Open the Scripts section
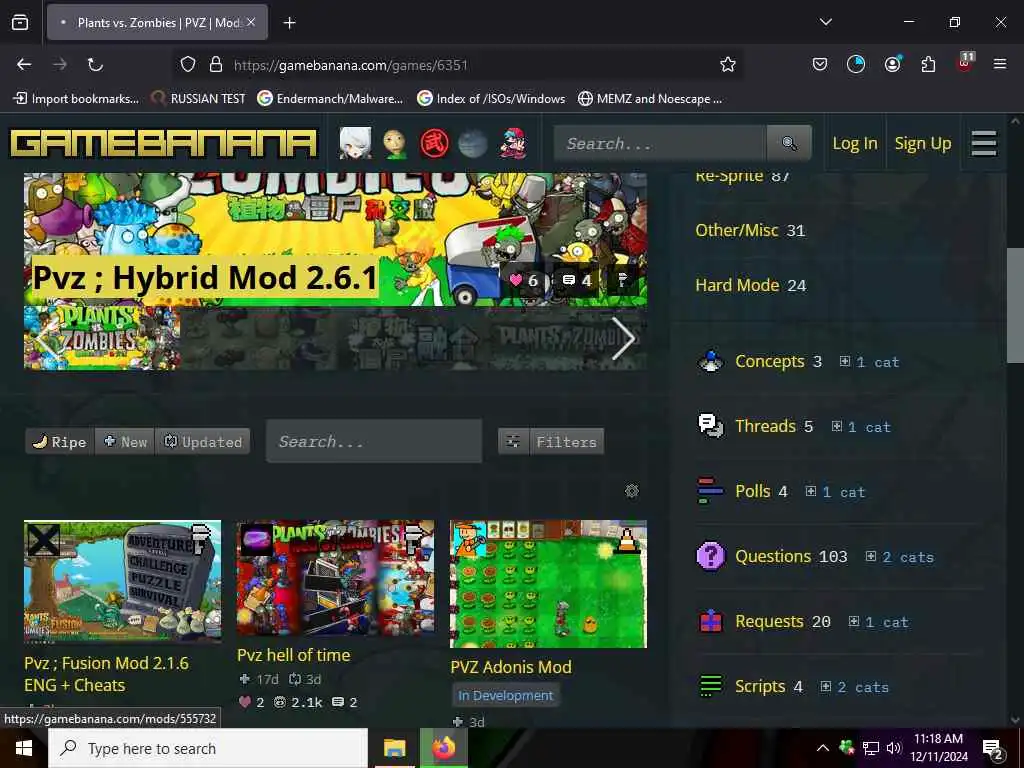Viewport: 1024px width, 768px height. (760, 686)
